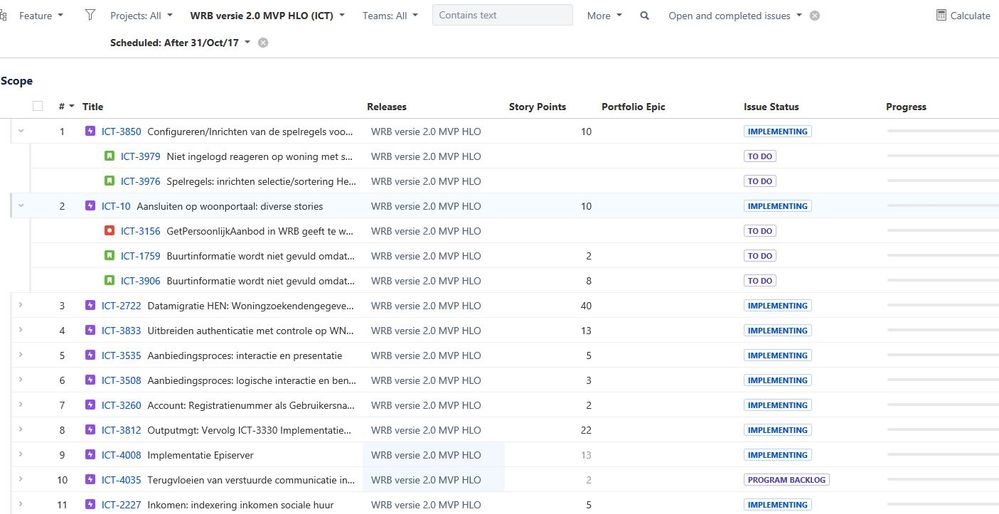Open the Feature hierarchy dropdown

point(41,16)
